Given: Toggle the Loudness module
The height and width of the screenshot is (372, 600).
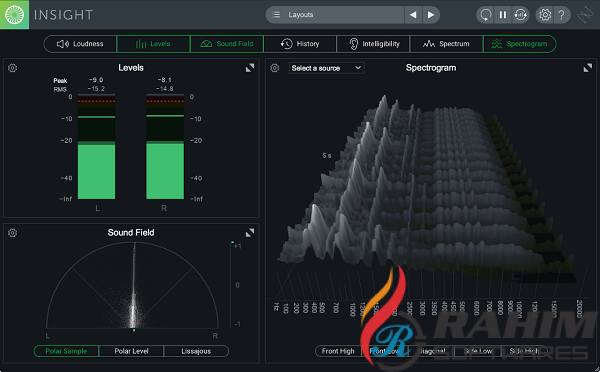Looking at the screenshot, I should tap(80, 44).
